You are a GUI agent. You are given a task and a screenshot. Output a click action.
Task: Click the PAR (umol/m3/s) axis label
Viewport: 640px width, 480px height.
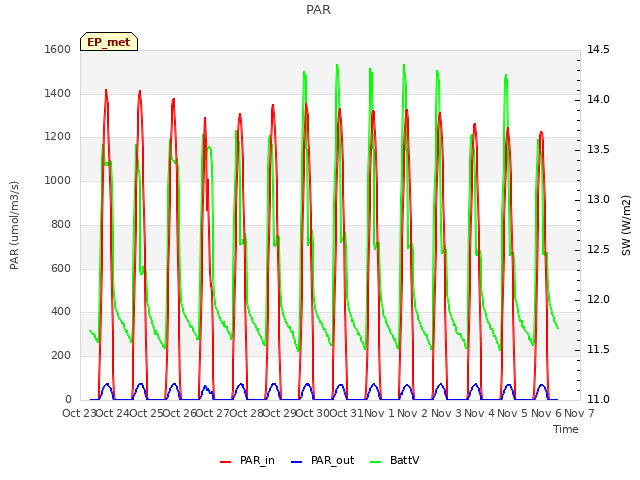(14, 225)
